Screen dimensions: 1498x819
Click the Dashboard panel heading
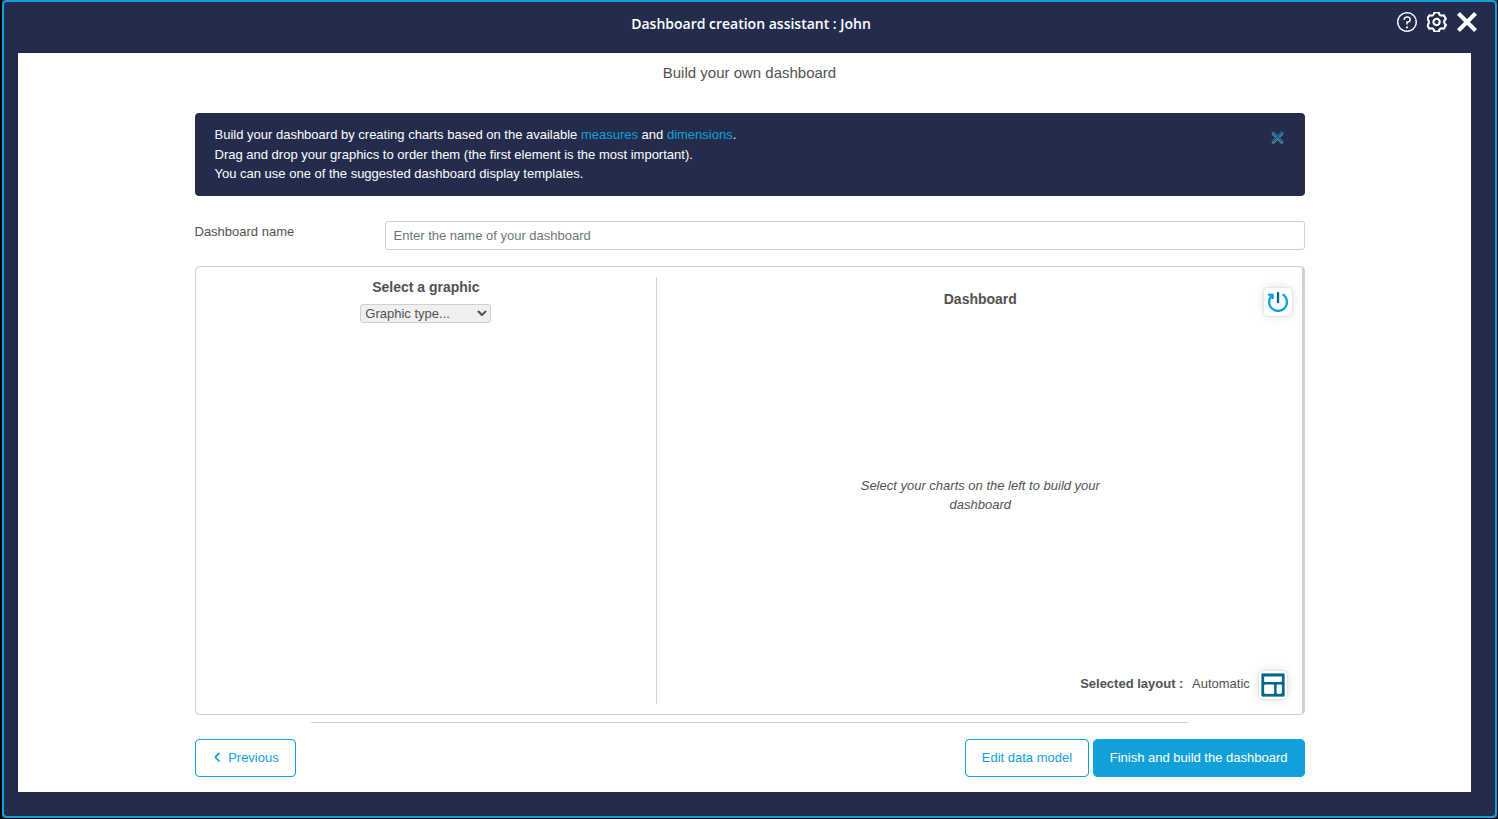point(980,298)
